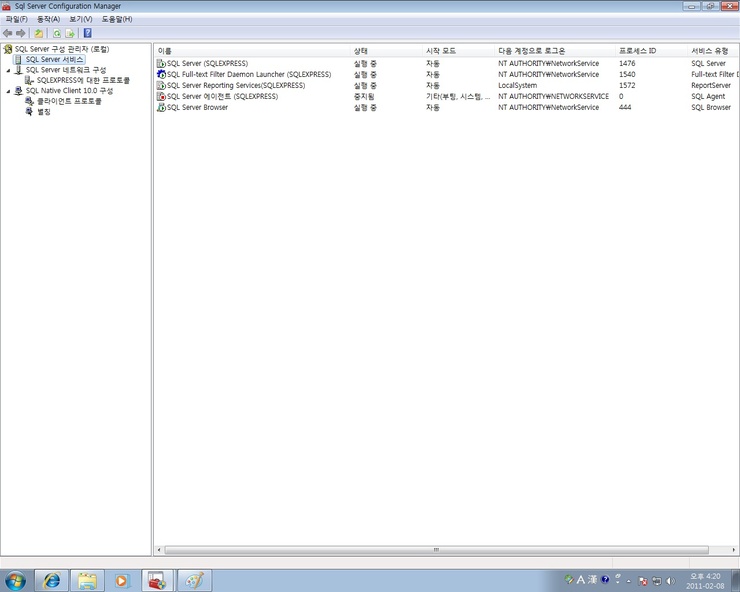Select SQL Full-text Filter Daemon Launcher service
740x592 pixels.
click(x=248, y=74)
